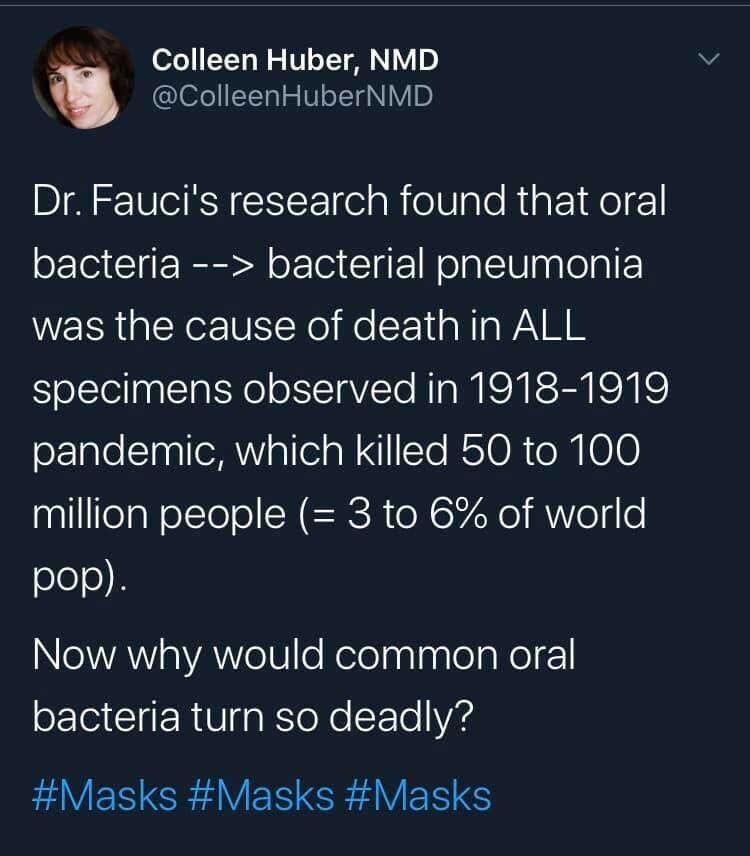Open the first #Masks hashtag
Viewport: 750px width, 856px height.
[x=105, y=796]
